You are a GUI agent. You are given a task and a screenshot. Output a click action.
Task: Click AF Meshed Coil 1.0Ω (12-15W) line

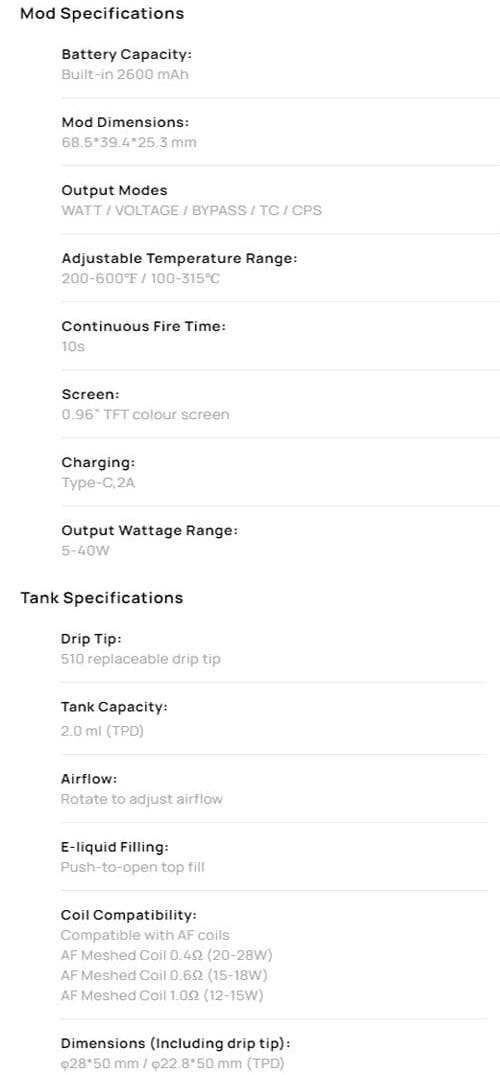click(x=162, y=995)
